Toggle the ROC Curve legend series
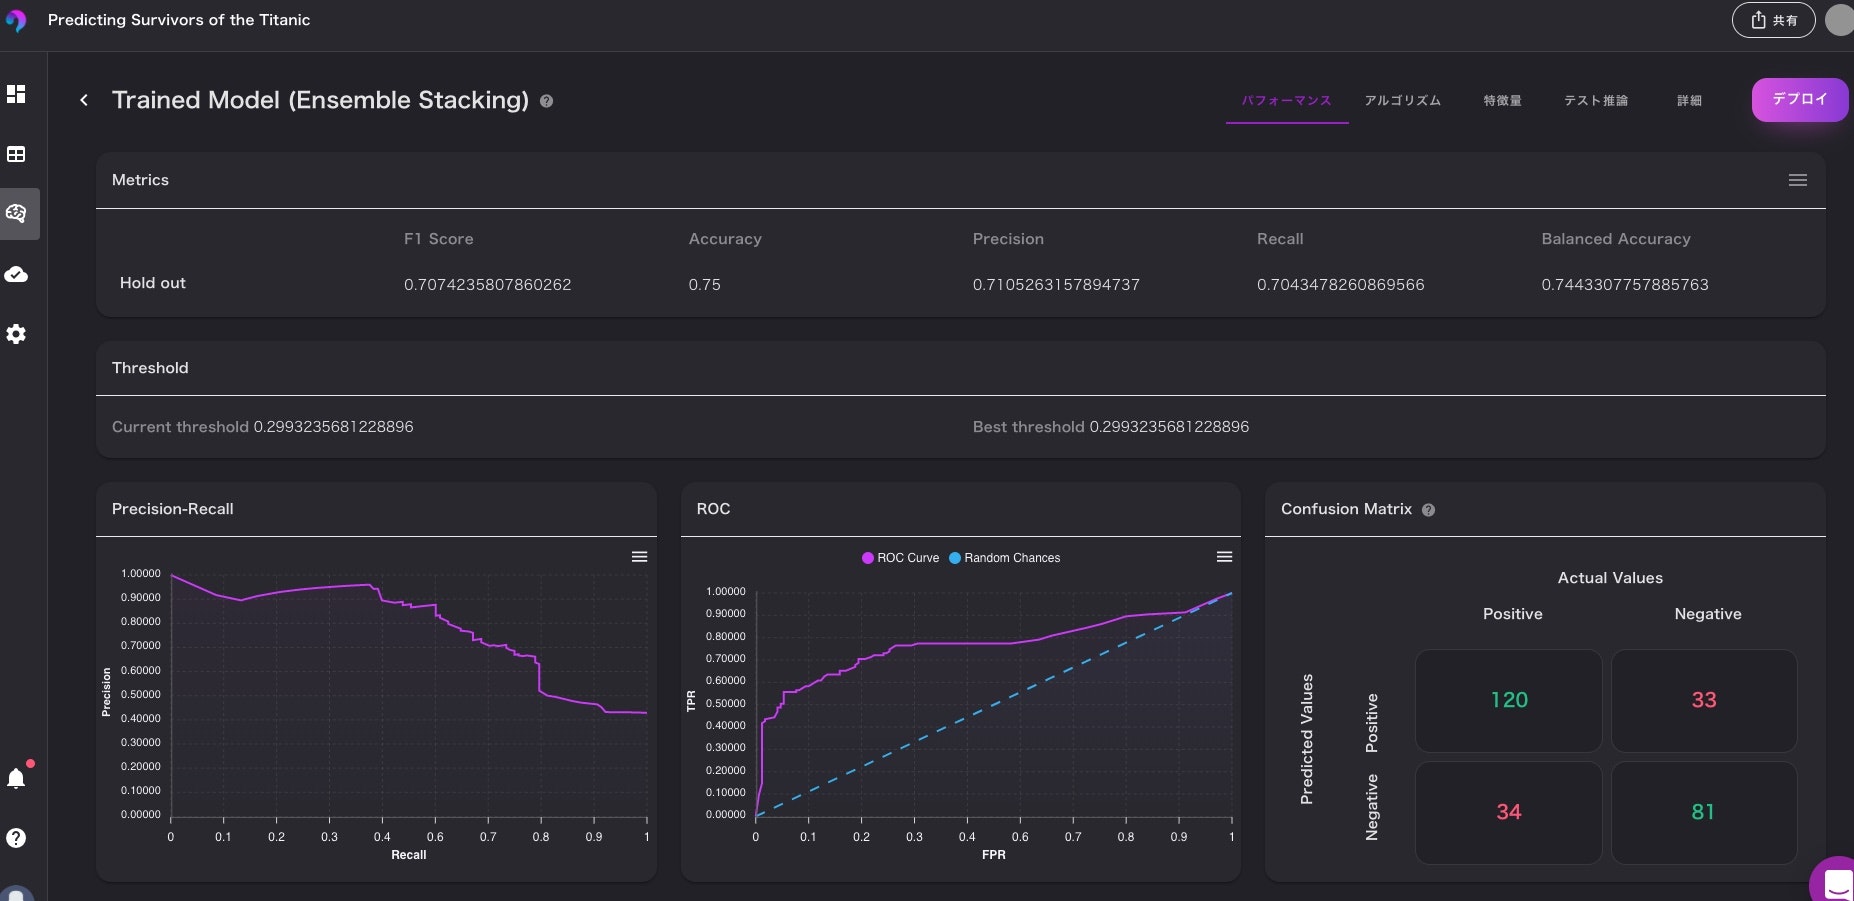Screen dimensions: 1854x901 click(x=901, y=558)
